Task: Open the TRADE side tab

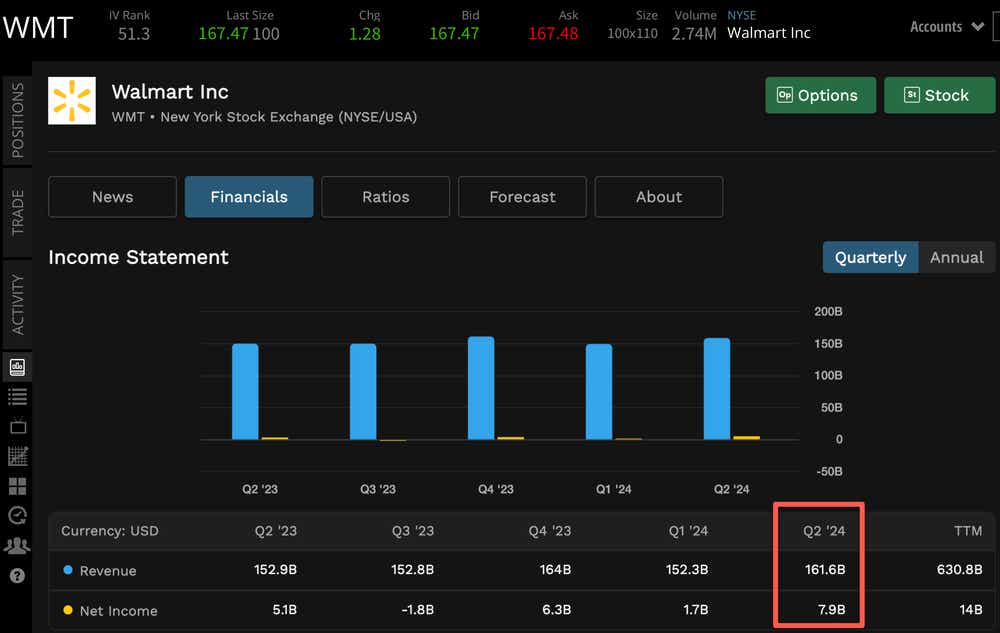Action: [x=17, y=212]
